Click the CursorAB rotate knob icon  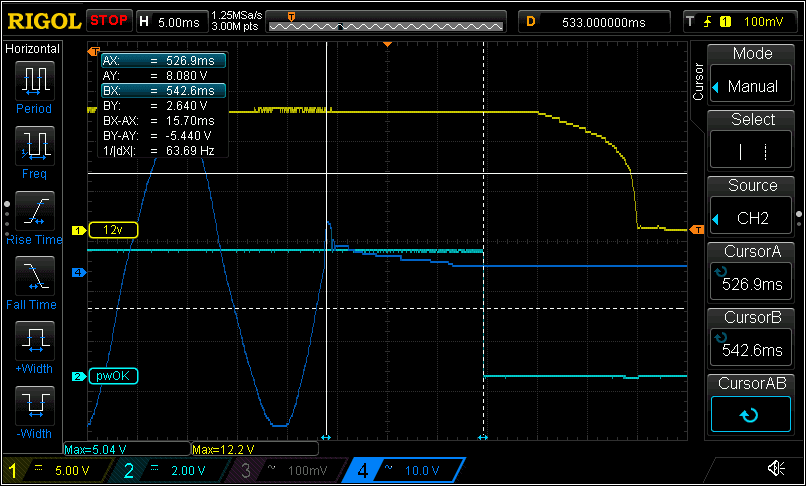750,415
